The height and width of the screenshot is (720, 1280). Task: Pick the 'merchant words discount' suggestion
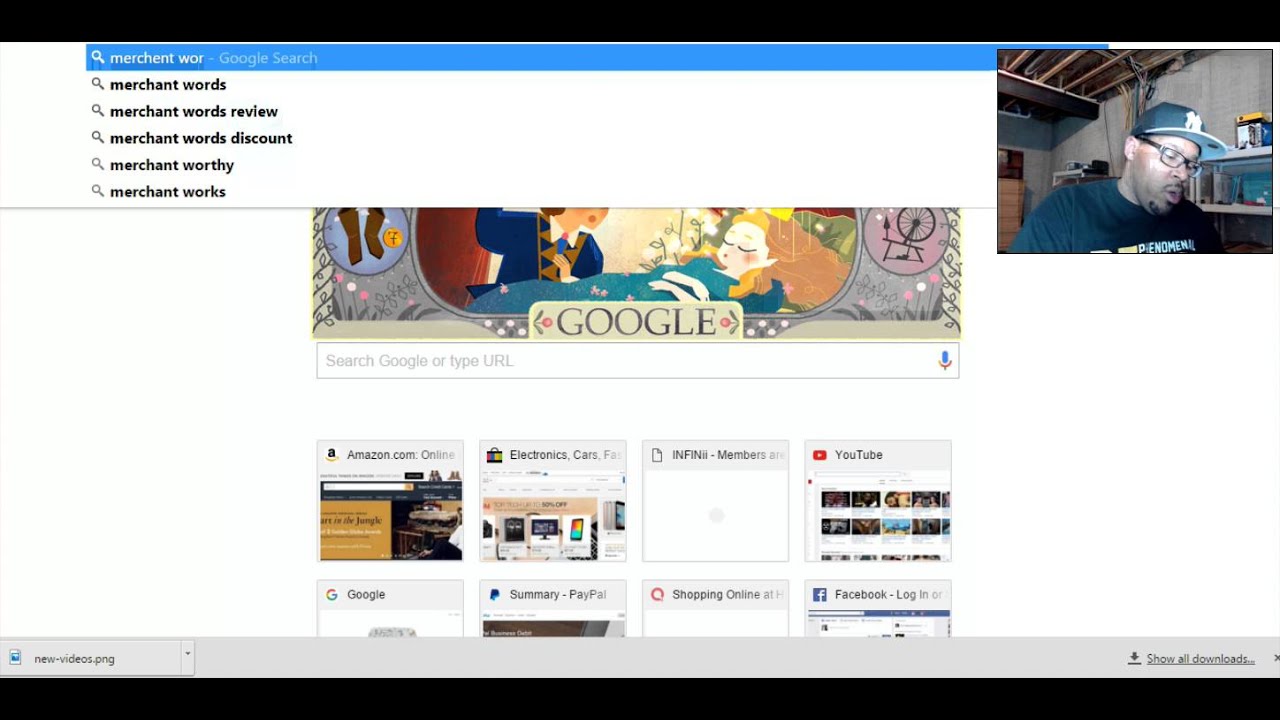pyautogui.click(x=201, y=138)
